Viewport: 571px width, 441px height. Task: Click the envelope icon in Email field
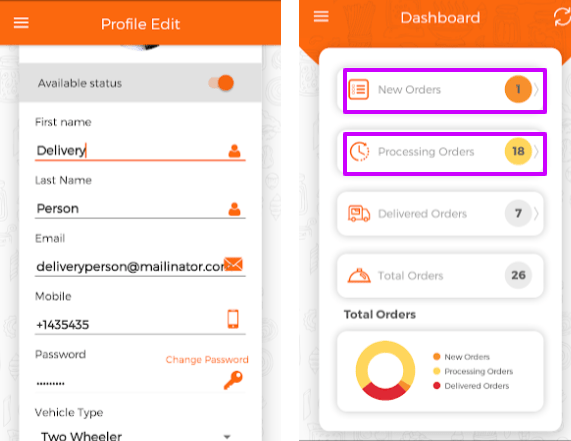(233, 264)
